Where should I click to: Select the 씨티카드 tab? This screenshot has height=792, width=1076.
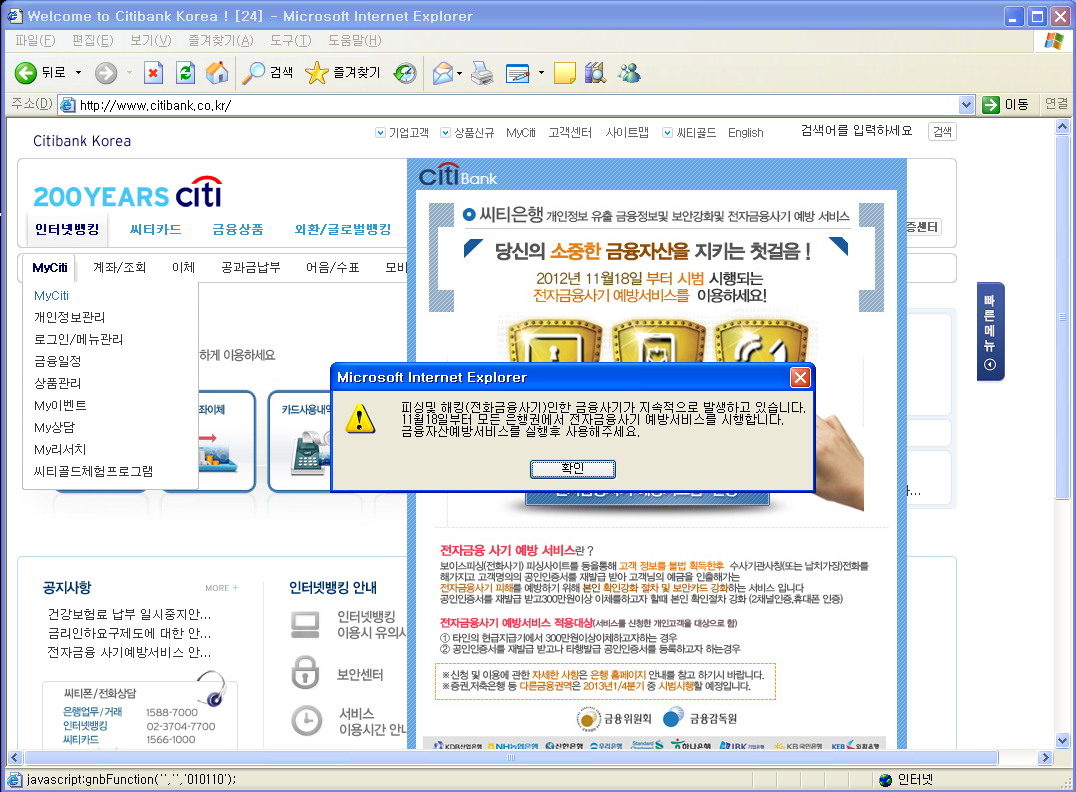tap(156, 229)
